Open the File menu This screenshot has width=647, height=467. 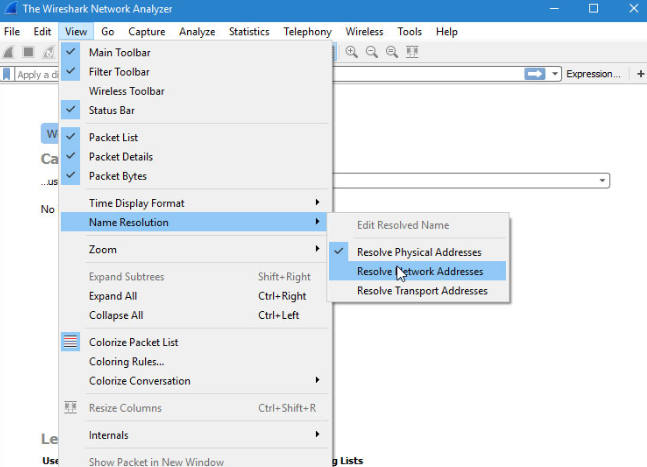(12, 32)
